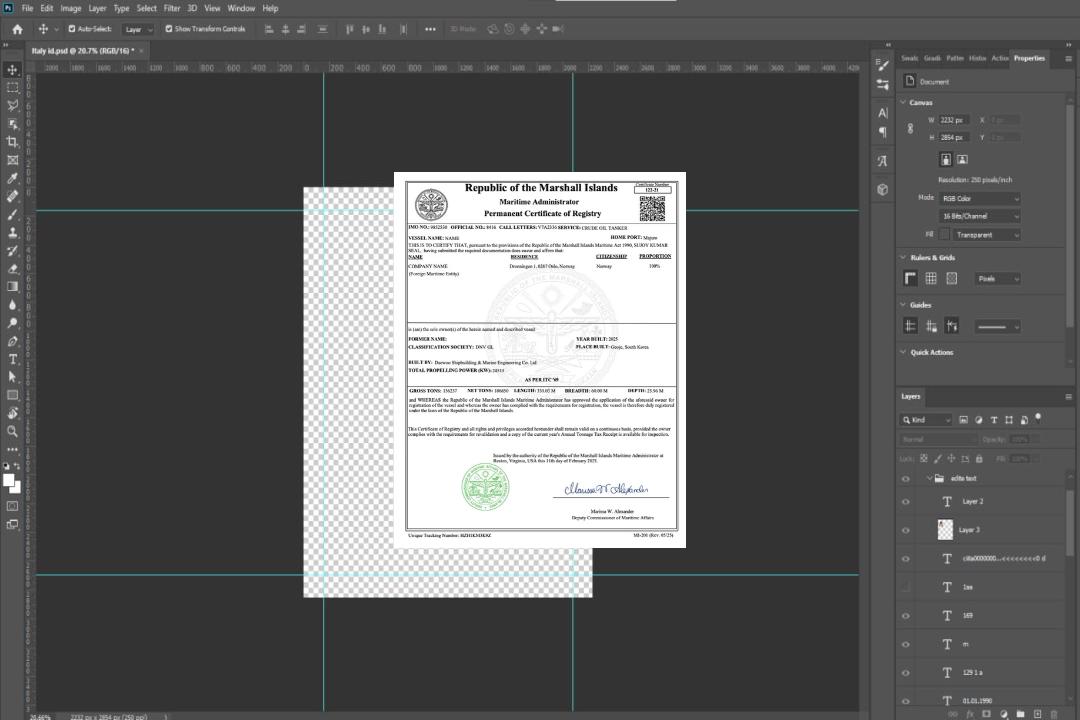Open the File menu
This screenshot has width=1080, height=720.
[x=27, y=8]
